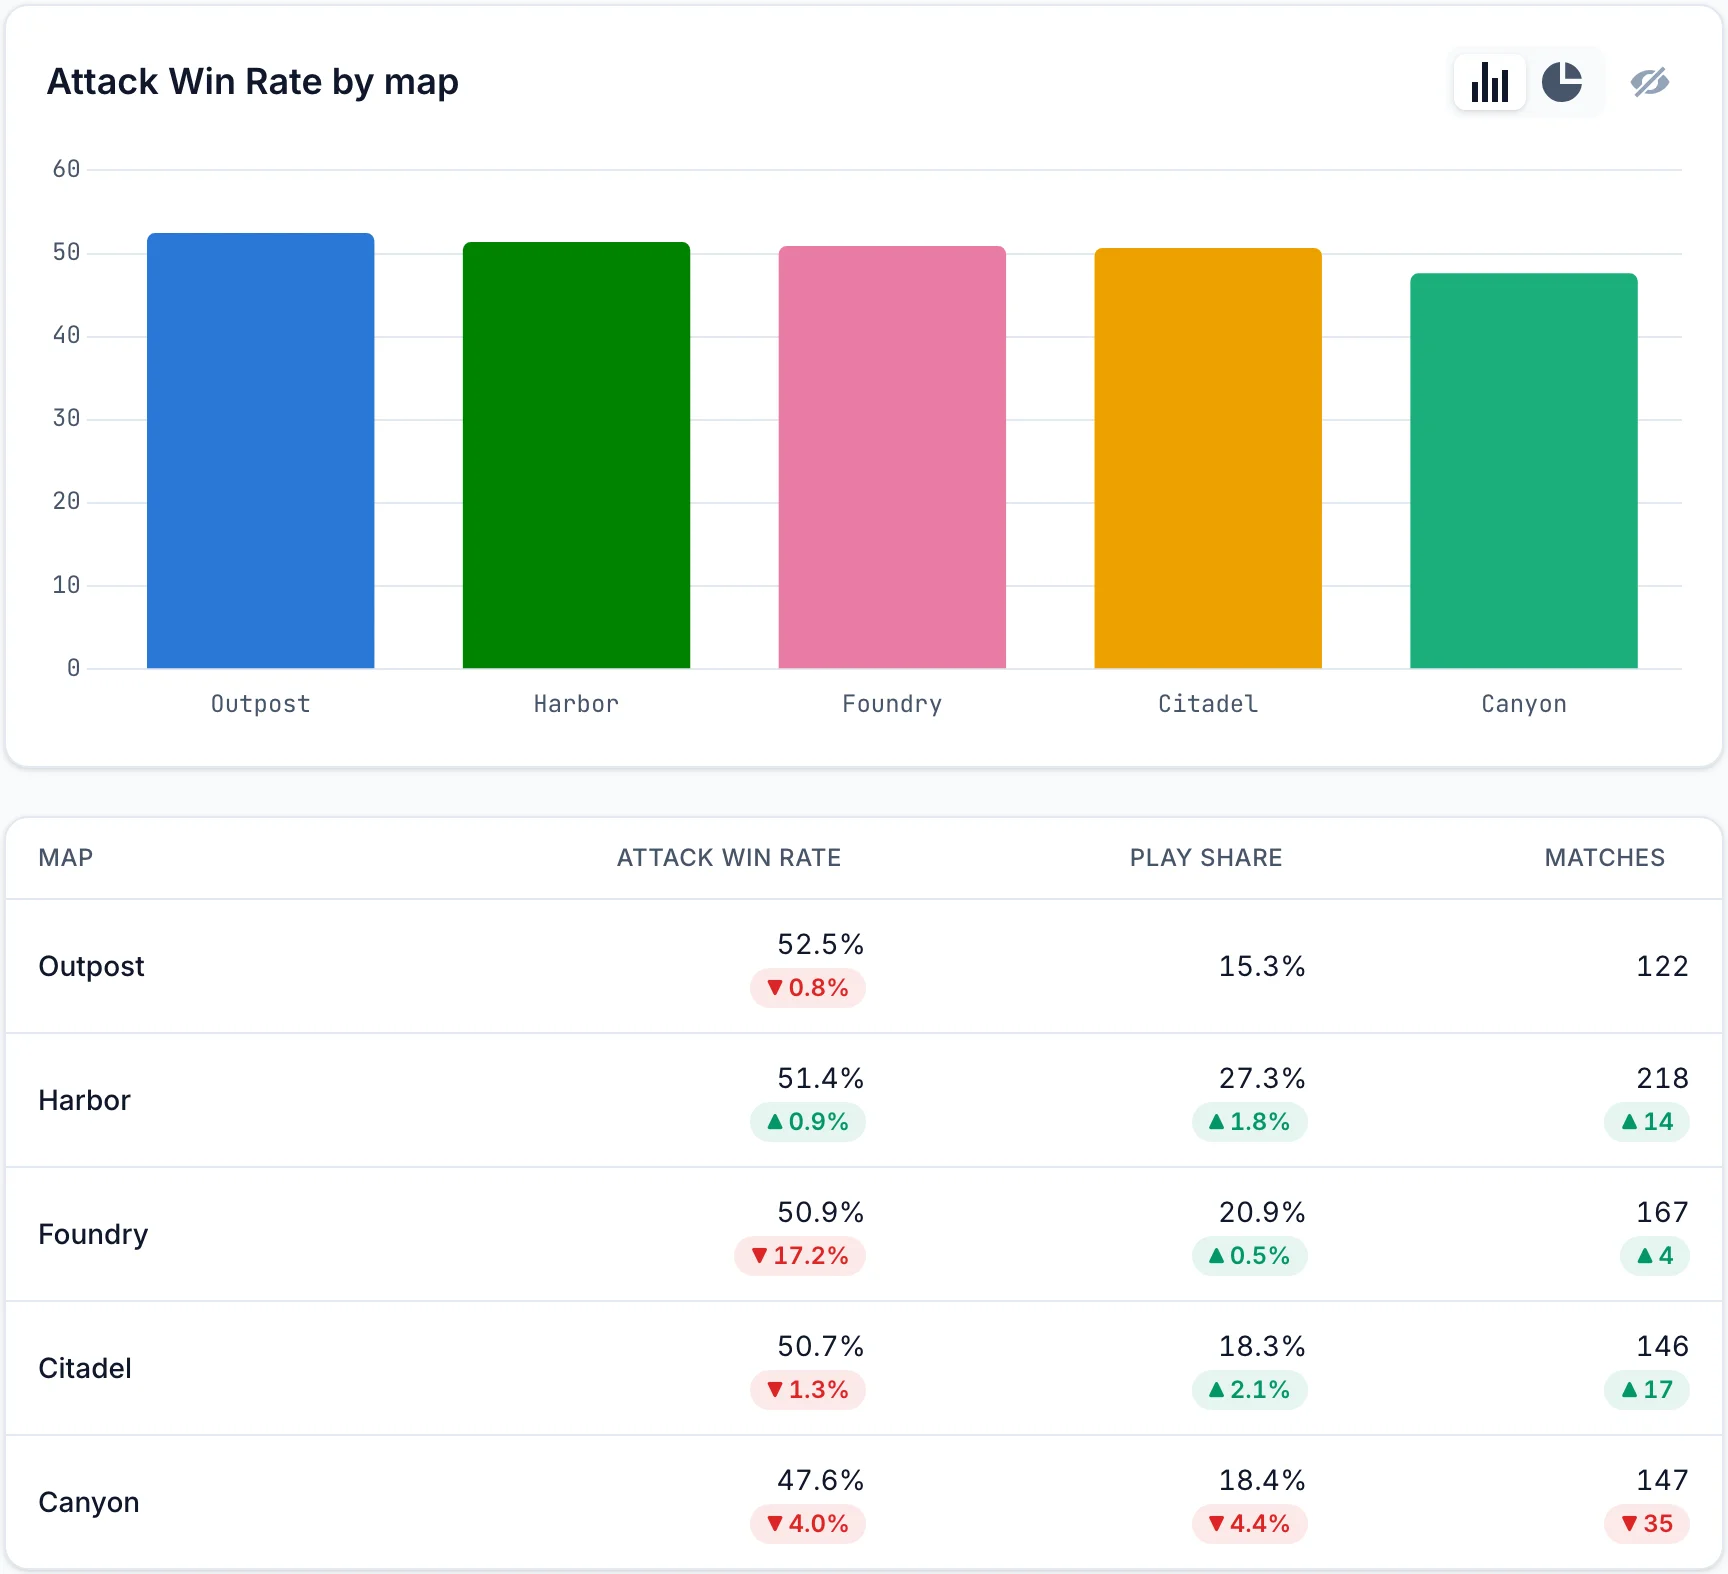This screenshot has width=1728, height=1574.
Task: Click the green 2.1% play share badge
Action: (1250, 1390)
